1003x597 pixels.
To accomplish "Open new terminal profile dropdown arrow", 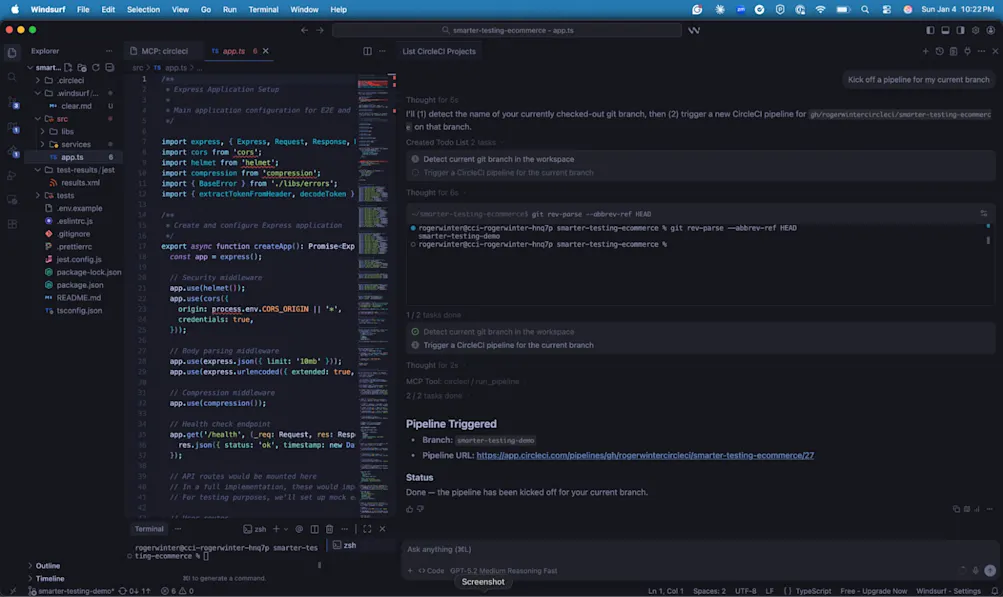I will pyautogui.click(x=286, y=530).
